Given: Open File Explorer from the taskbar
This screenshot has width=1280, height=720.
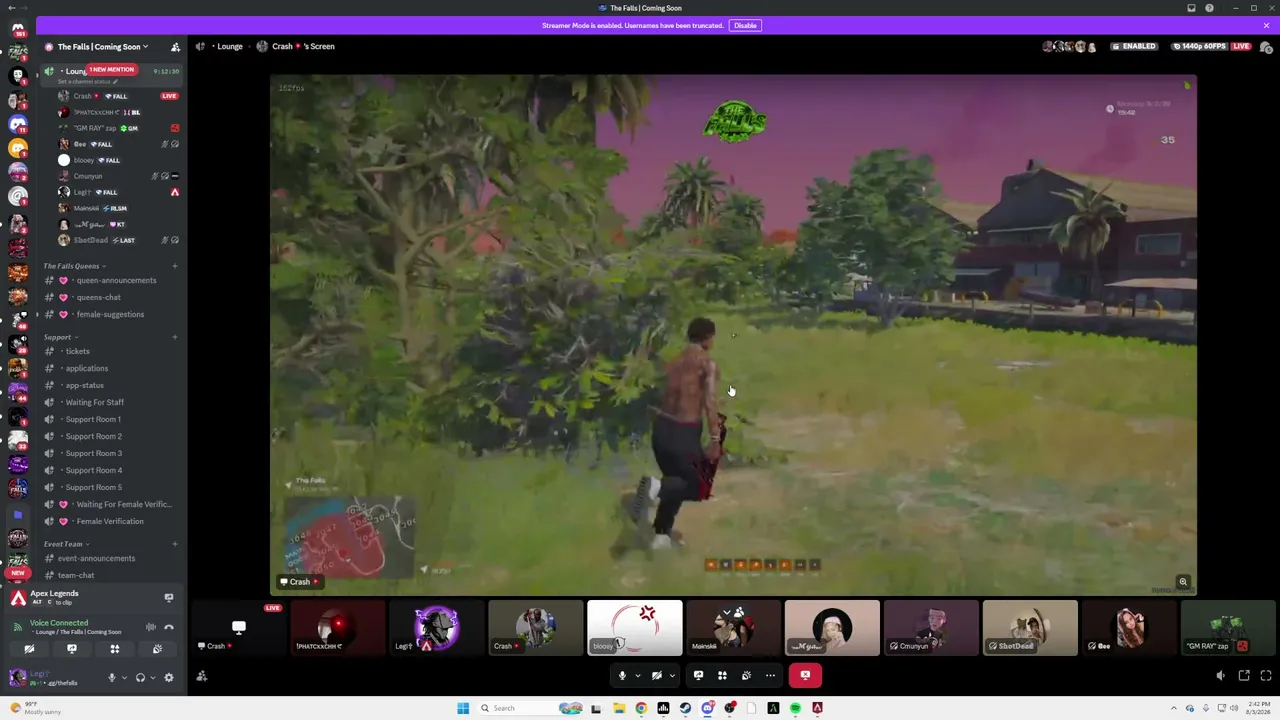Looking at the screenshot, I should pyautogui.click(x=619, y=708).
